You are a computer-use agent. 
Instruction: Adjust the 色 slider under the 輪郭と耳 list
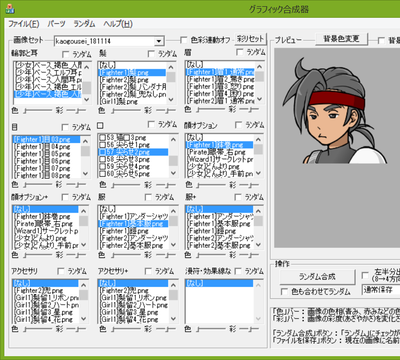(x=37, y=110)
